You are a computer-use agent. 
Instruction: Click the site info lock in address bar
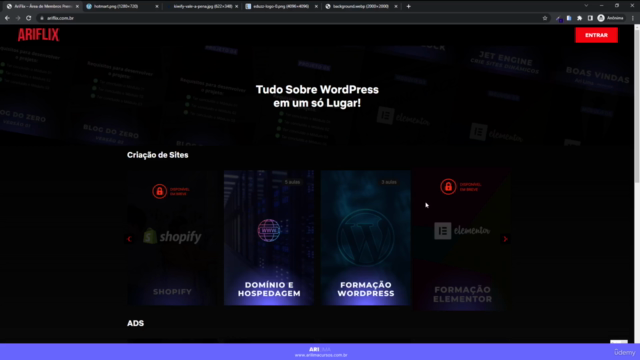(42, 18)
